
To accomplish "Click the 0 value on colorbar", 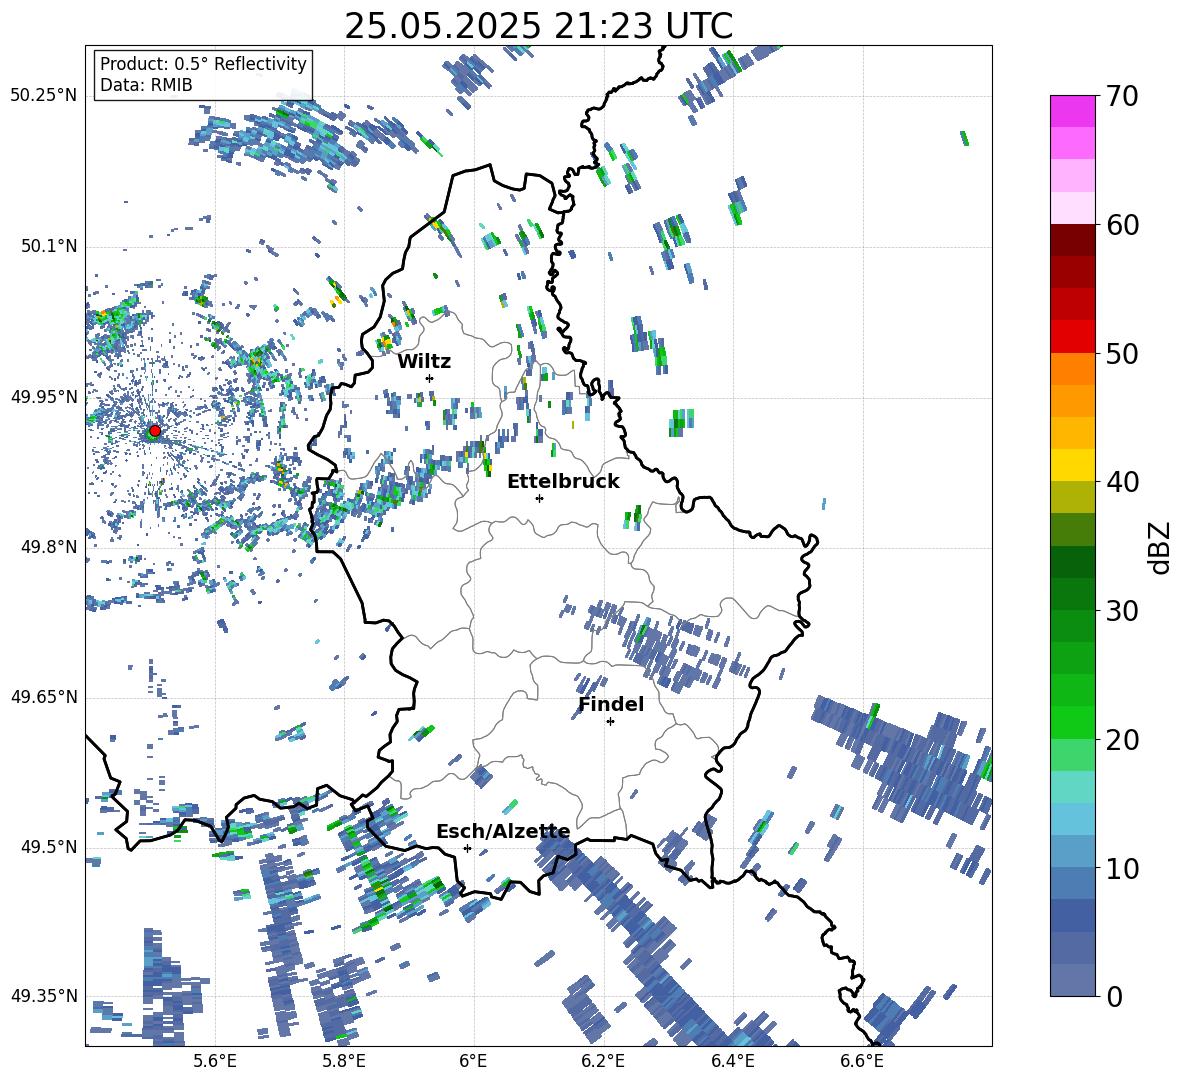I will coord(1114,997).
